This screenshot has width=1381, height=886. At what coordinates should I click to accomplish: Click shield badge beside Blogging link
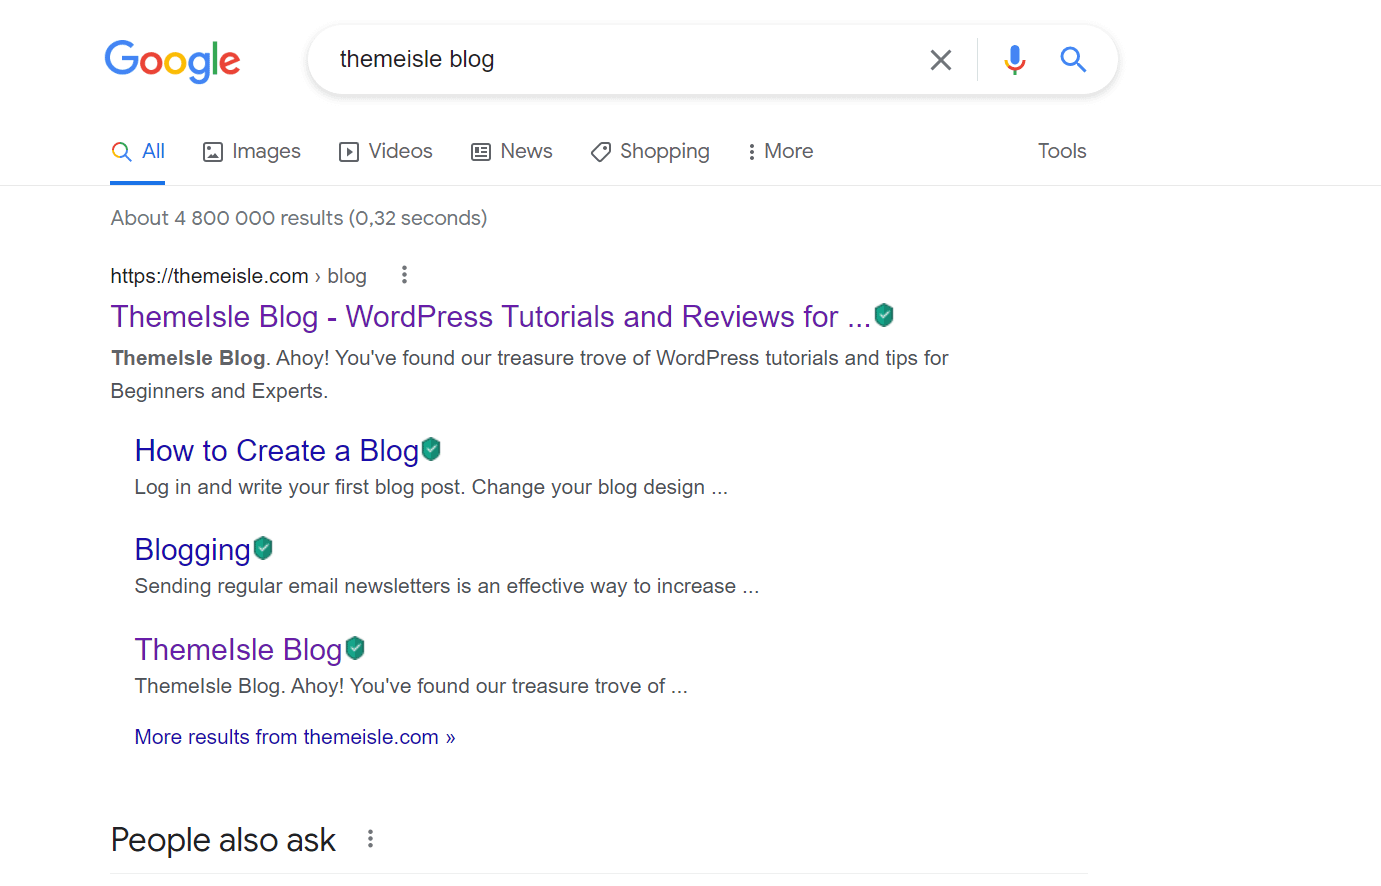click(263, 548)
